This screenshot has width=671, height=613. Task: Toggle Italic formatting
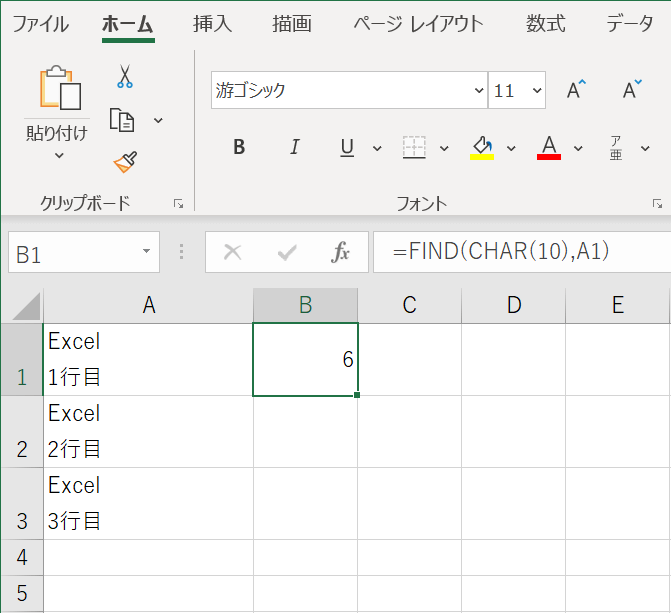click(294, 147)
